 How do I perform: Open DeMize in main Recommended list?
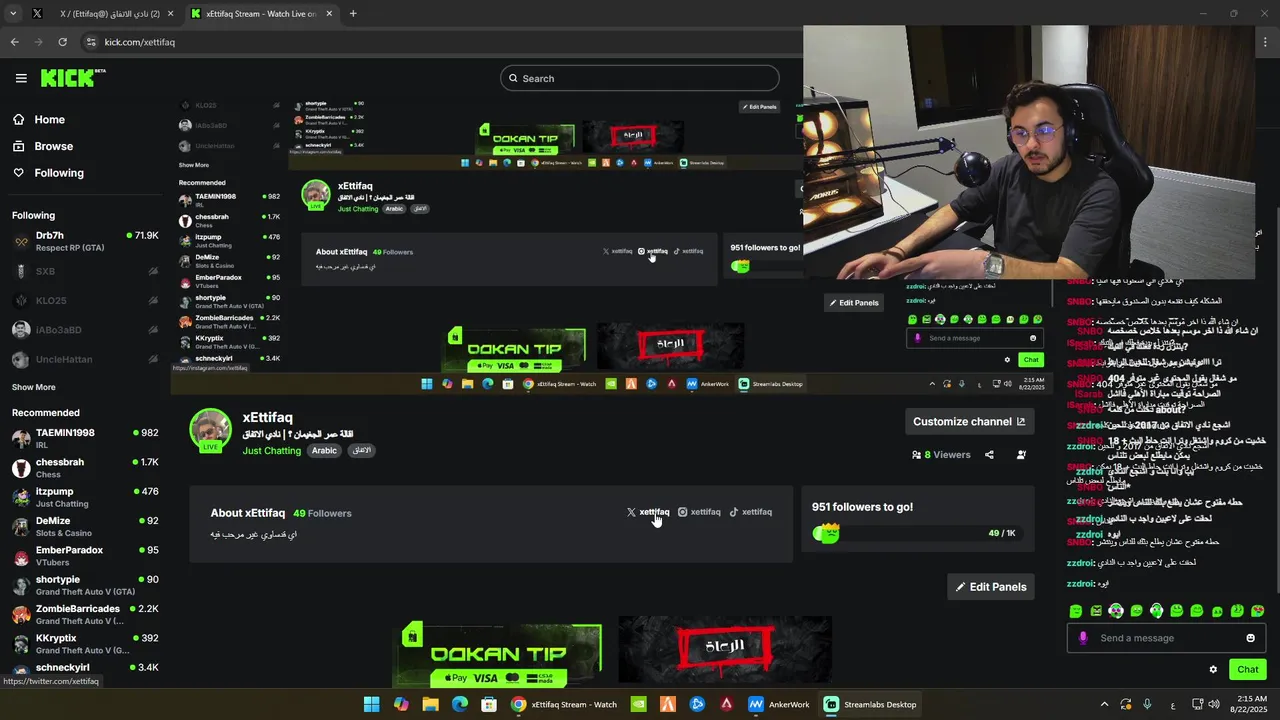point(85,526)
